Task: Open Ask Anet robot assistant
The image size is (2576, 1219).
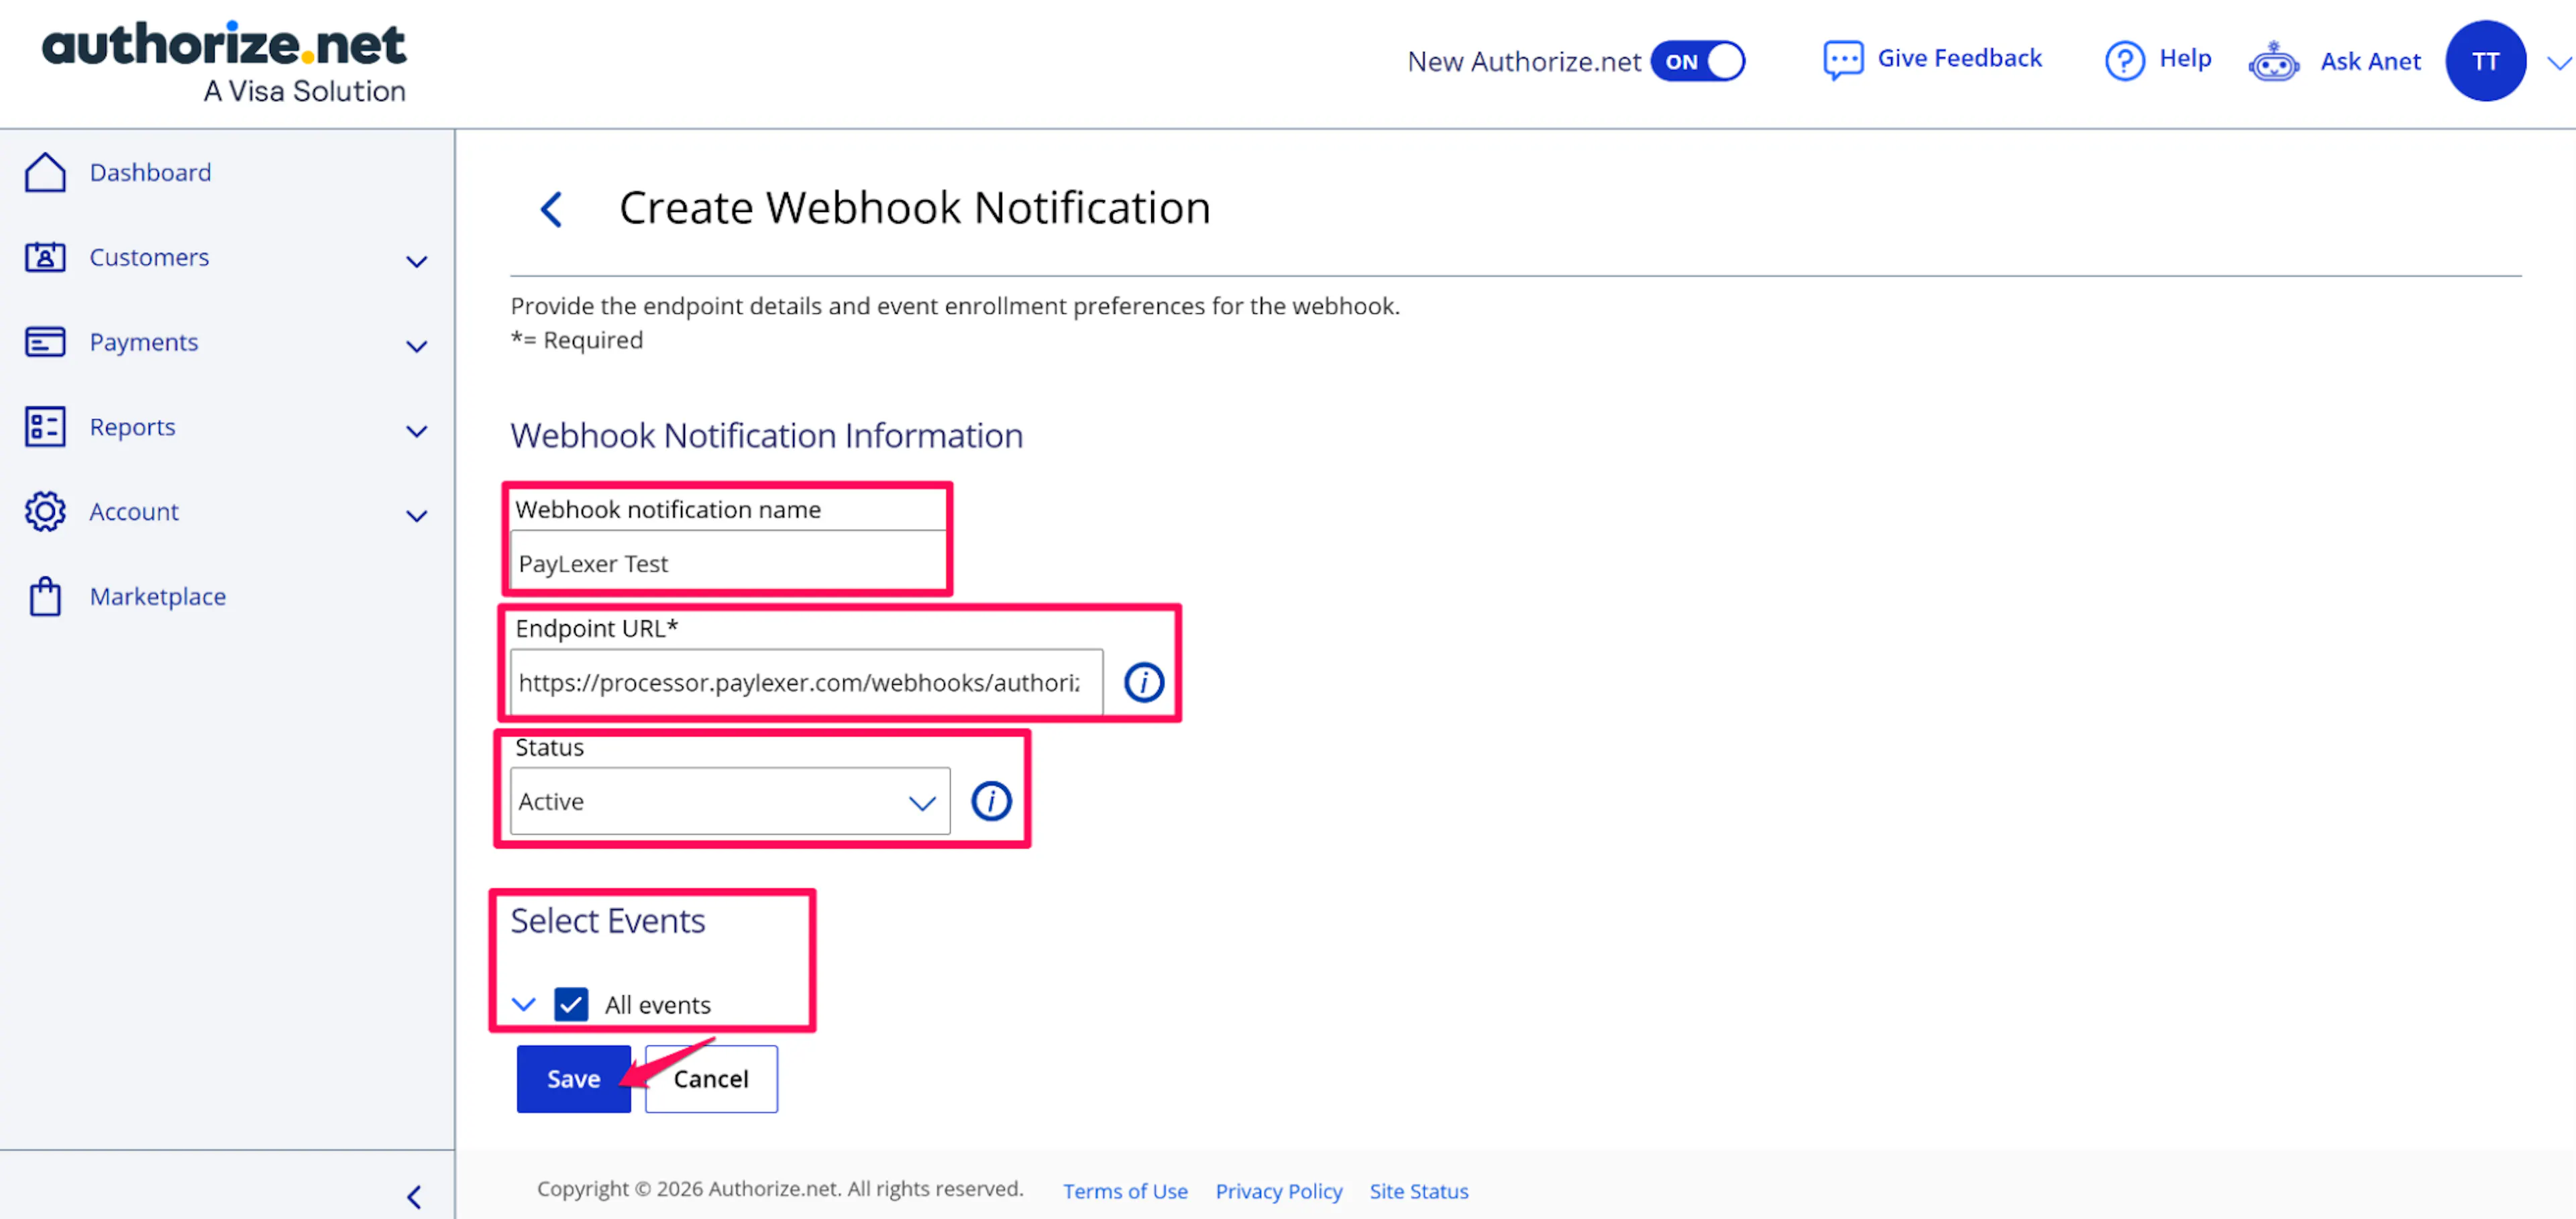Action: 2273,62
